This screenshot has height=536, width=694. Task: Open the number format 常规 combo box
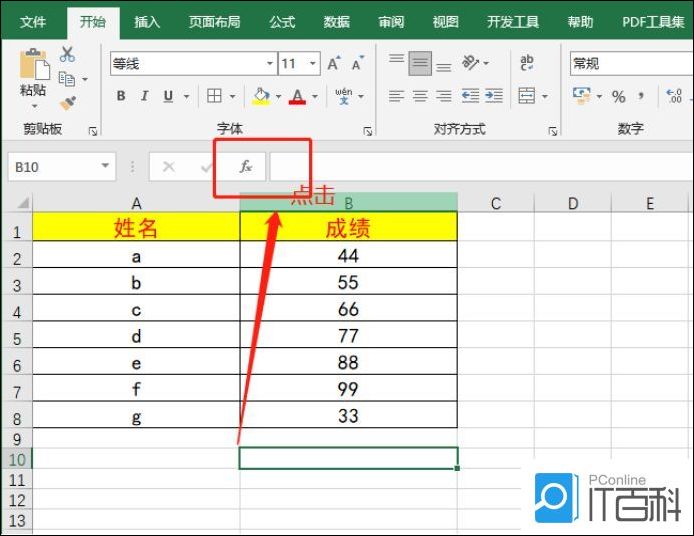632,64
